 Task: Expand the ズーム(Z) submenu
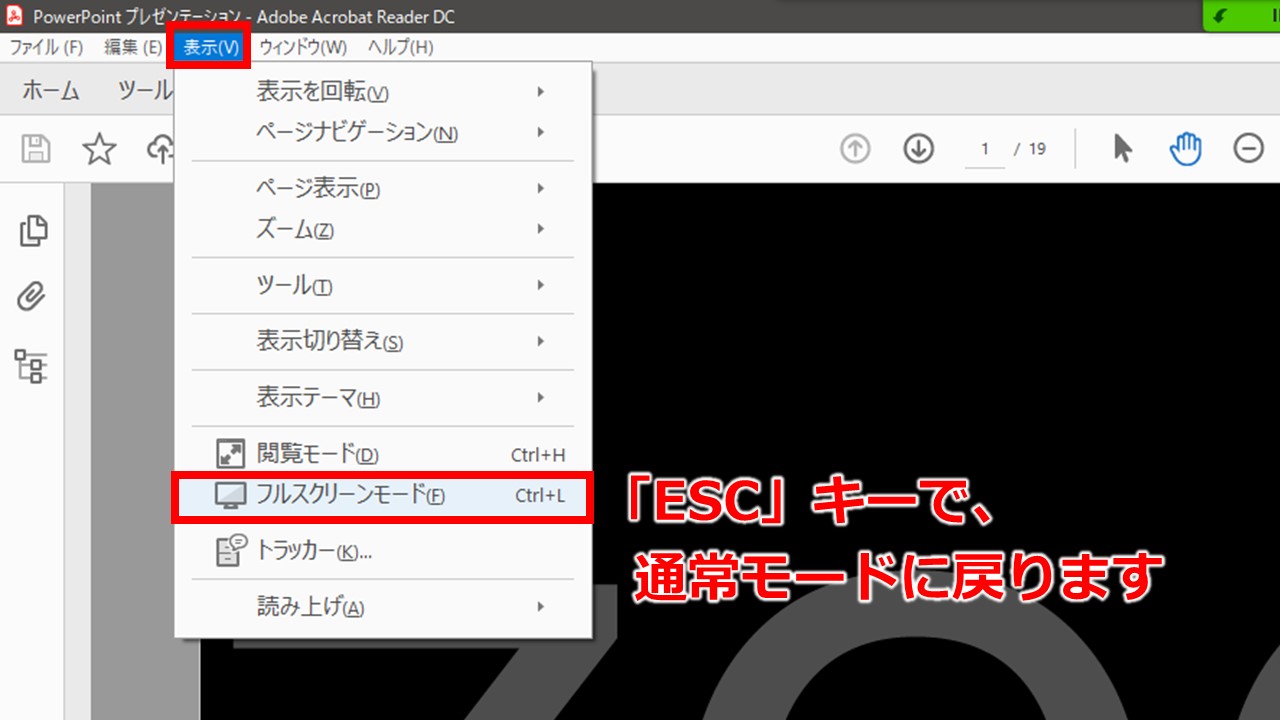pyautogui.click(x=383, y=229)
